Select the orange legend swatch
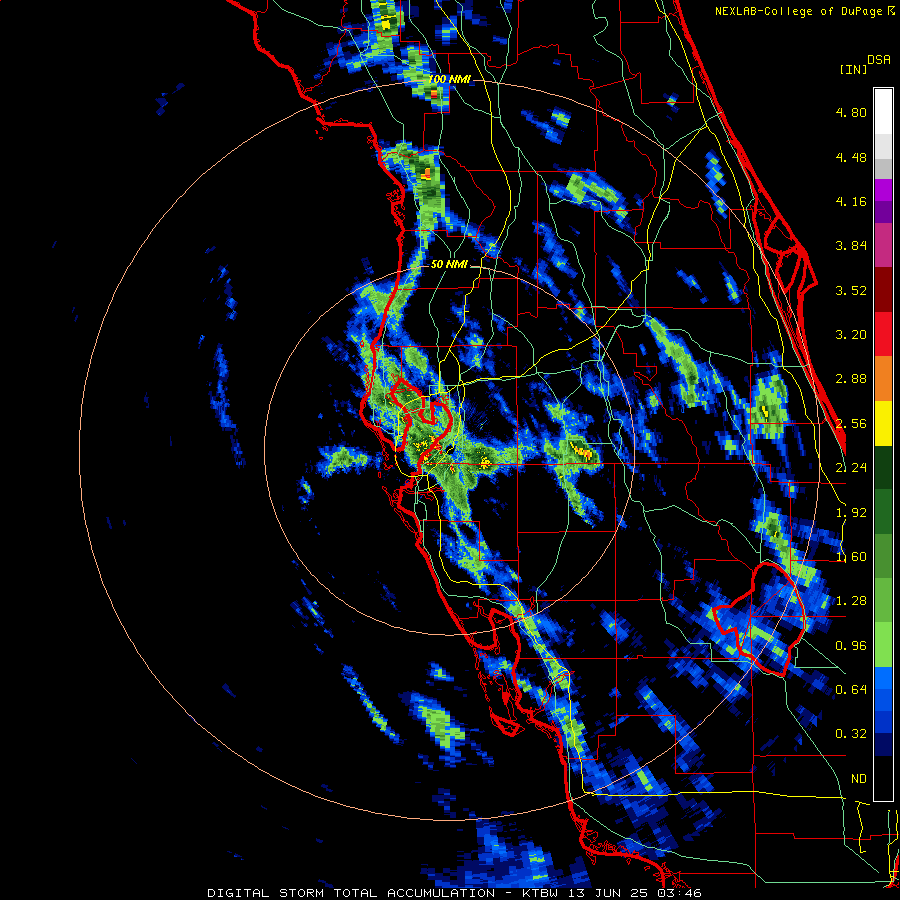This screenshot has width=900, height=900. pos(883,379)
